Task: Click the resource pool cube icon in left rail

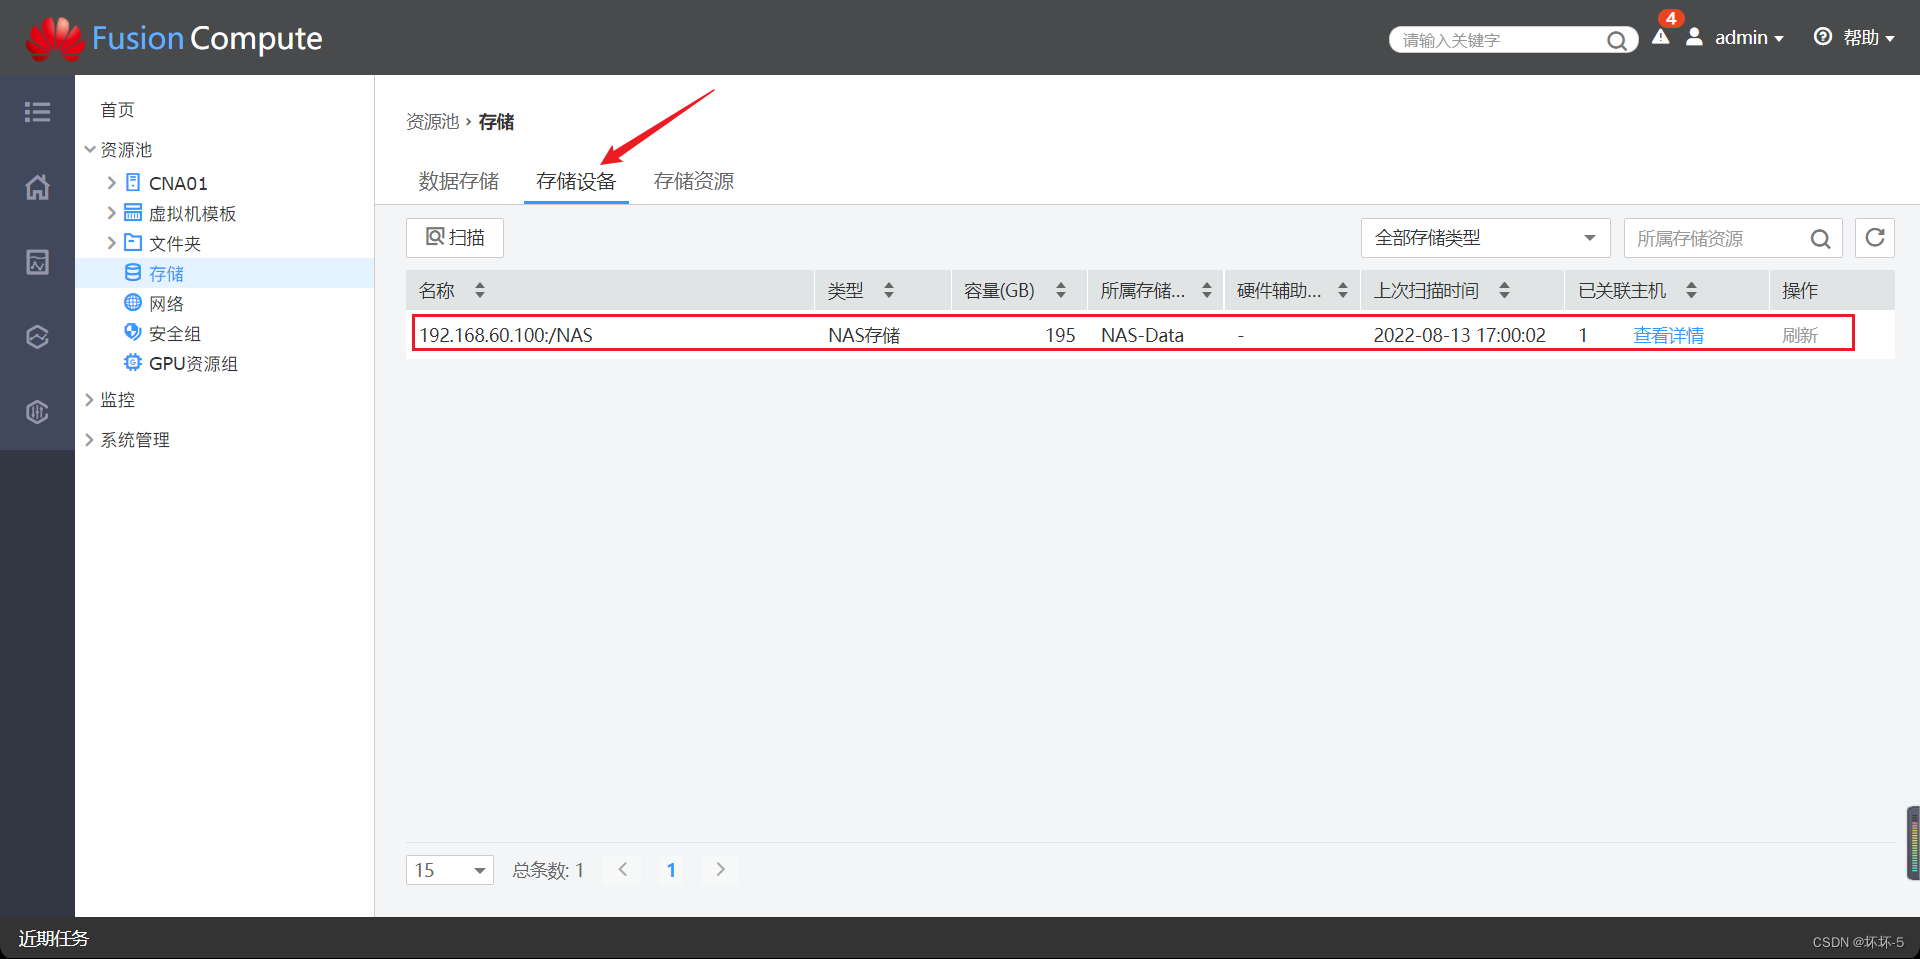Action: click(37, 337)
